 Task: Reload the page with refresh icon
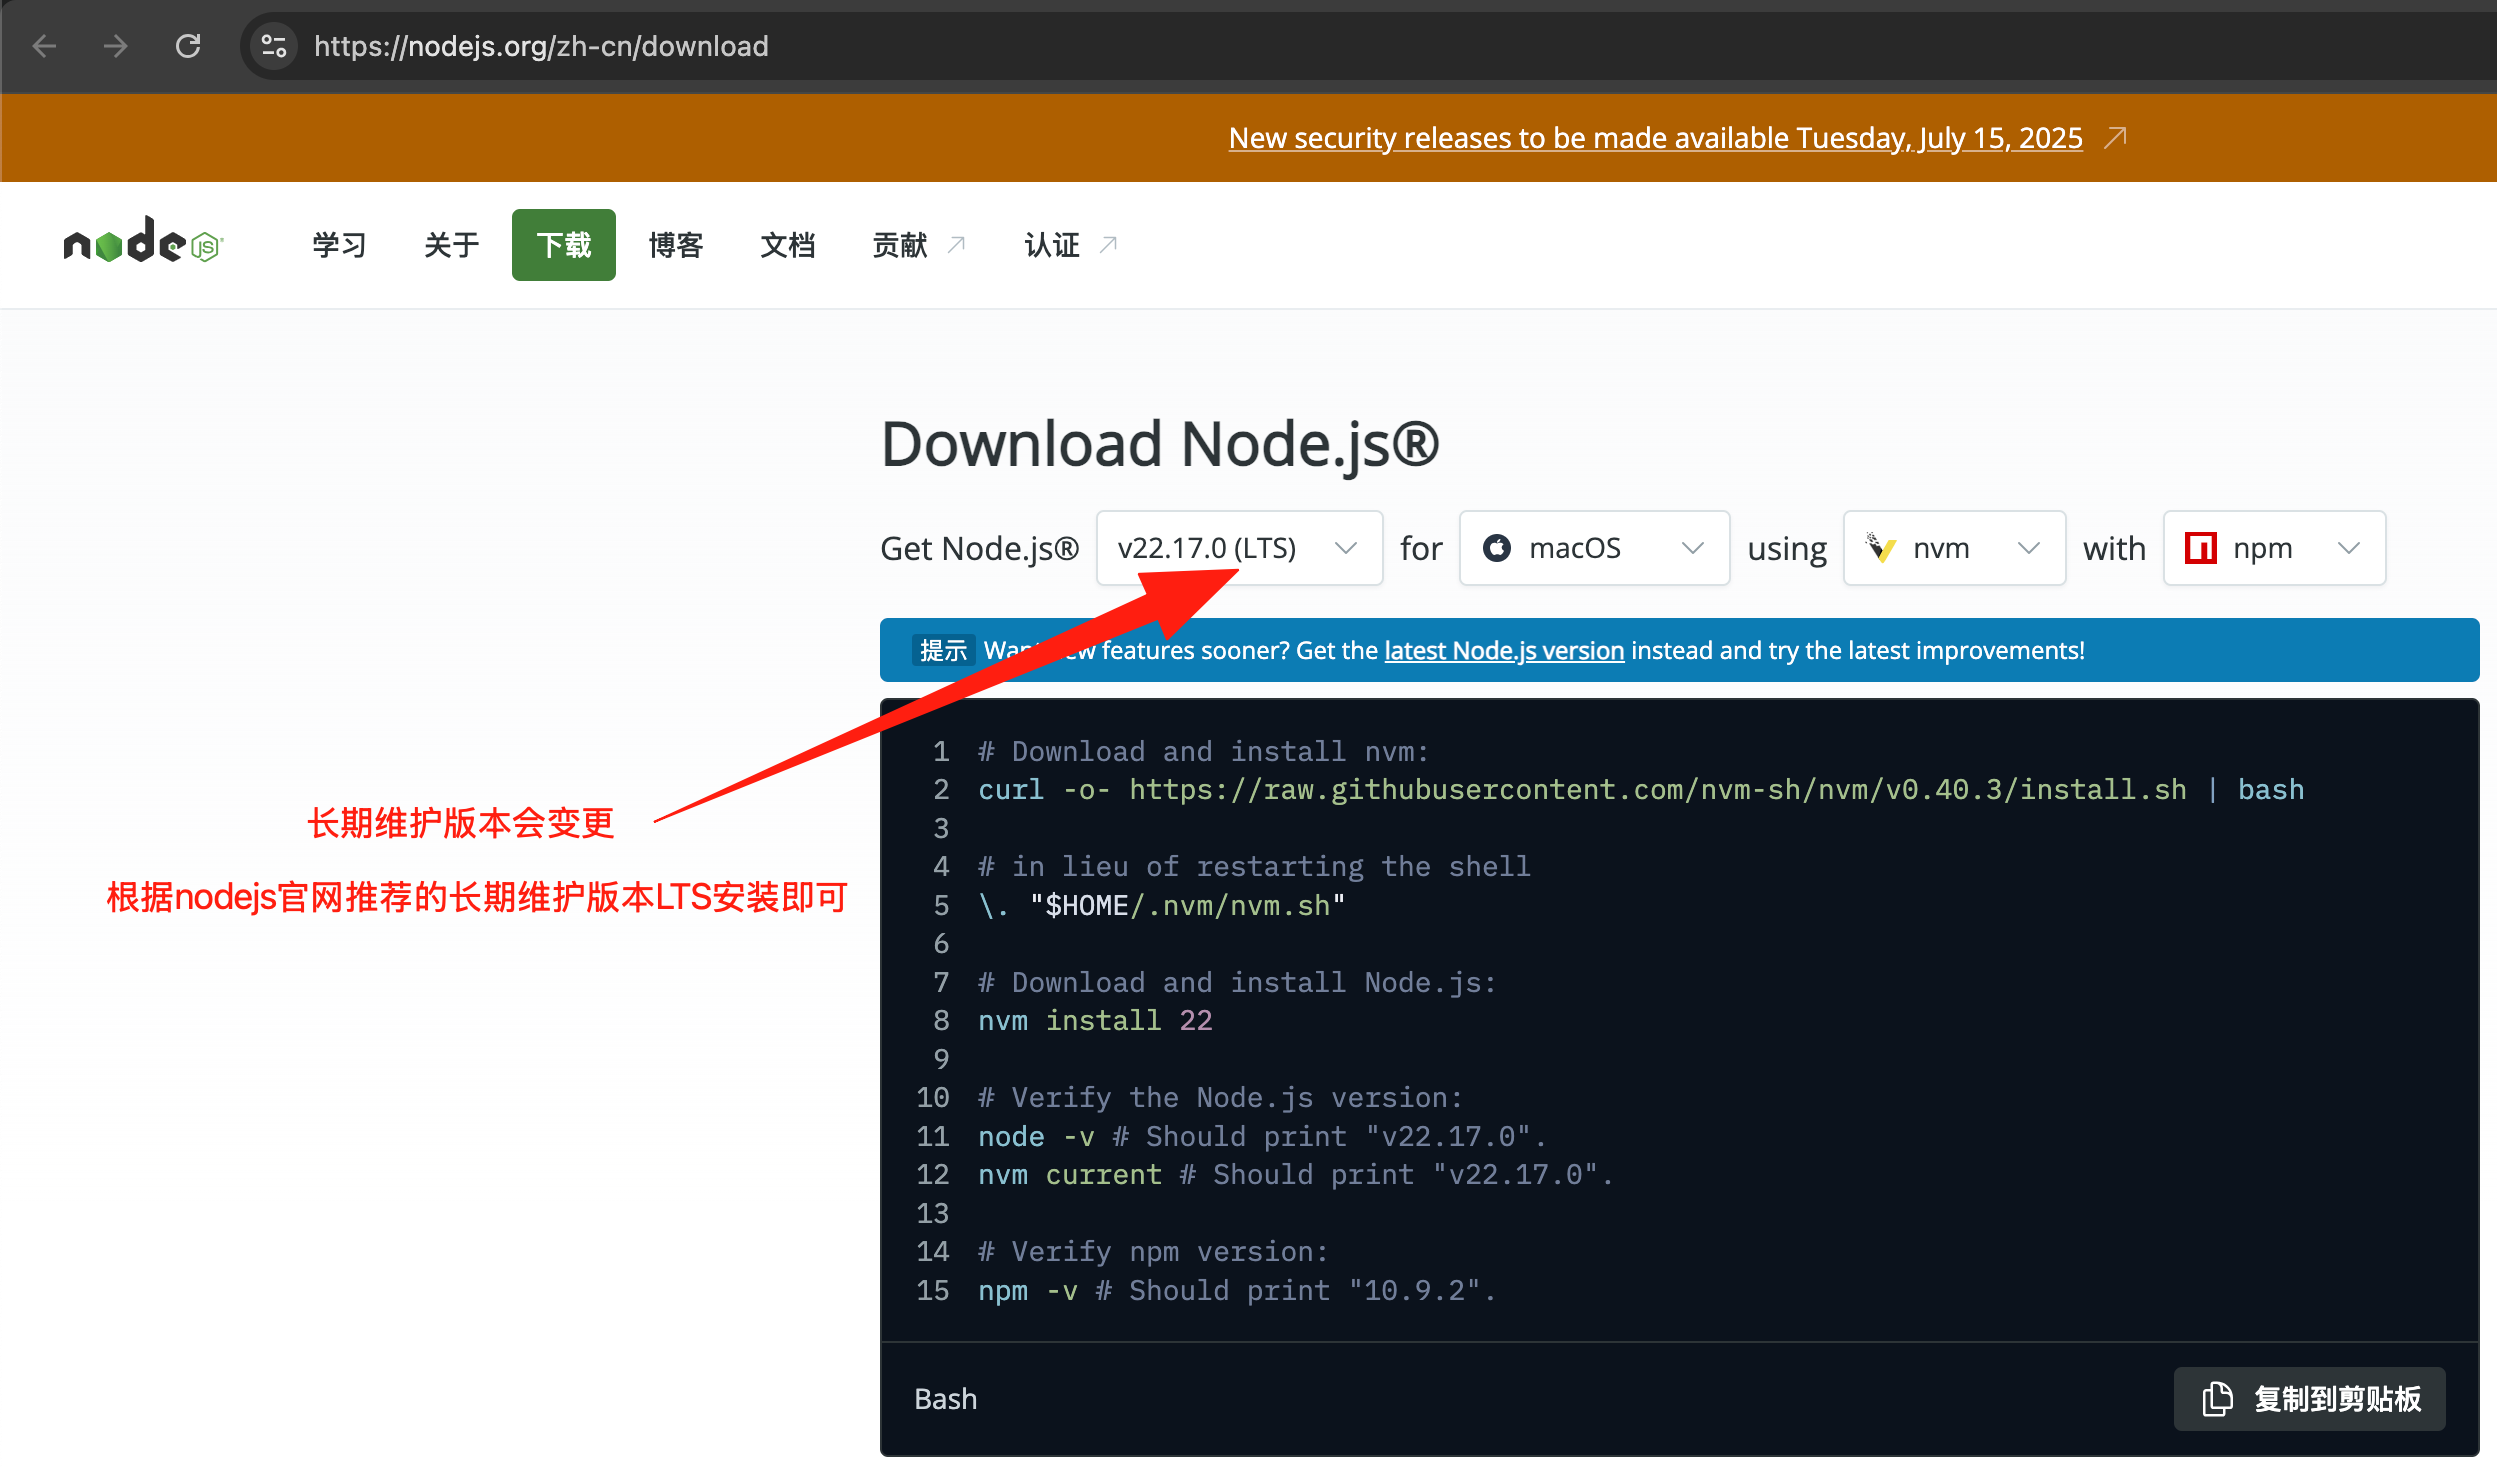coord(188,46)
